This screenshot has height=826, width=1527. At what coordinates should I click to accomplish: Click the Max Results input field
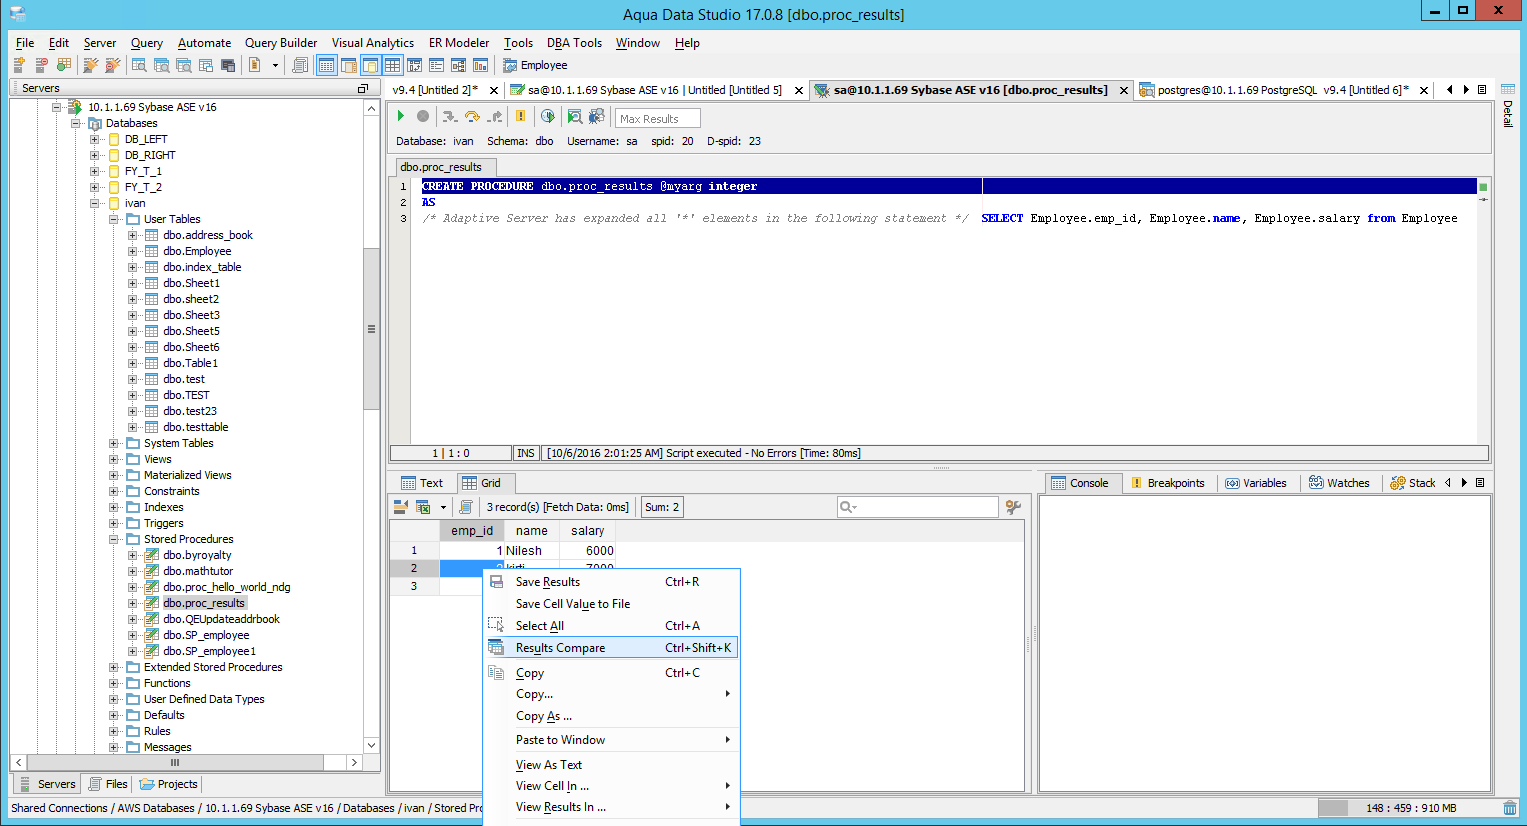click(657, 118)
